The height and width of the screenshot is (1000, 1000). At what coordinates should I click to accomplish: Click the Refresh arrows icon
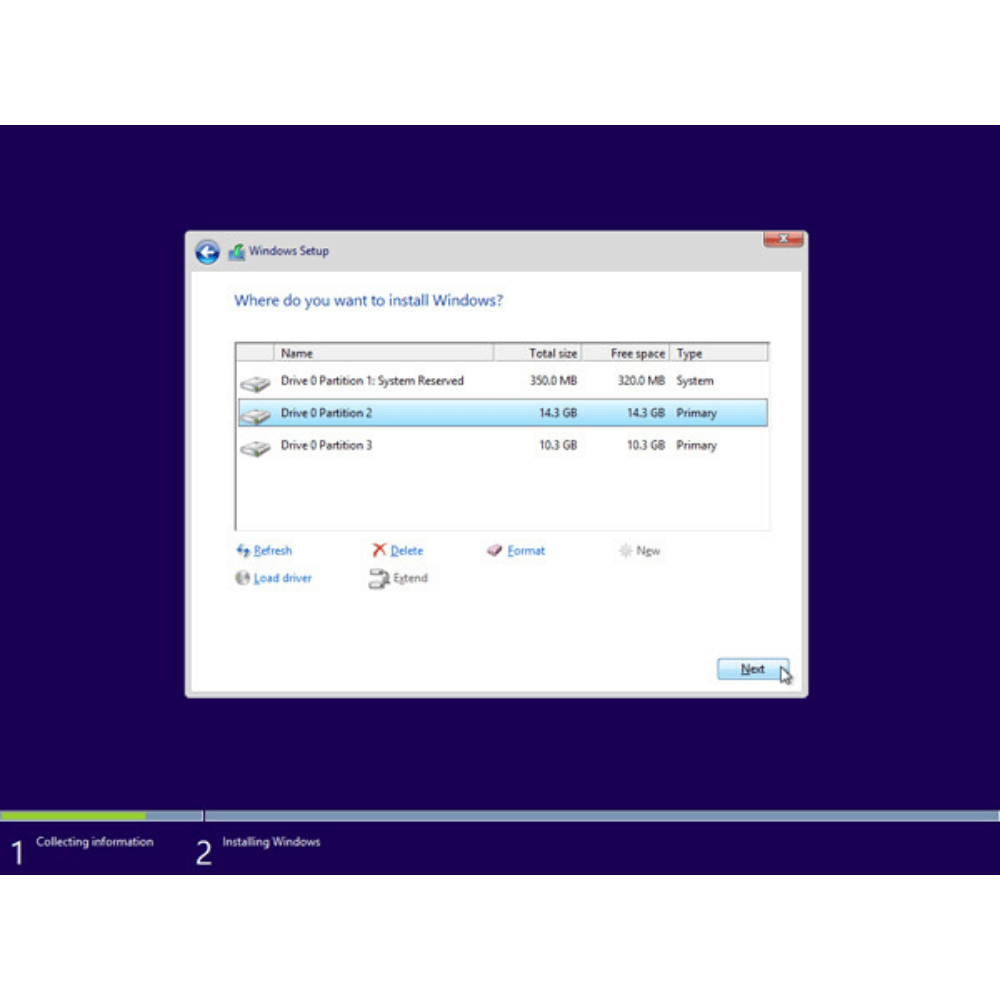pos(243,551)
